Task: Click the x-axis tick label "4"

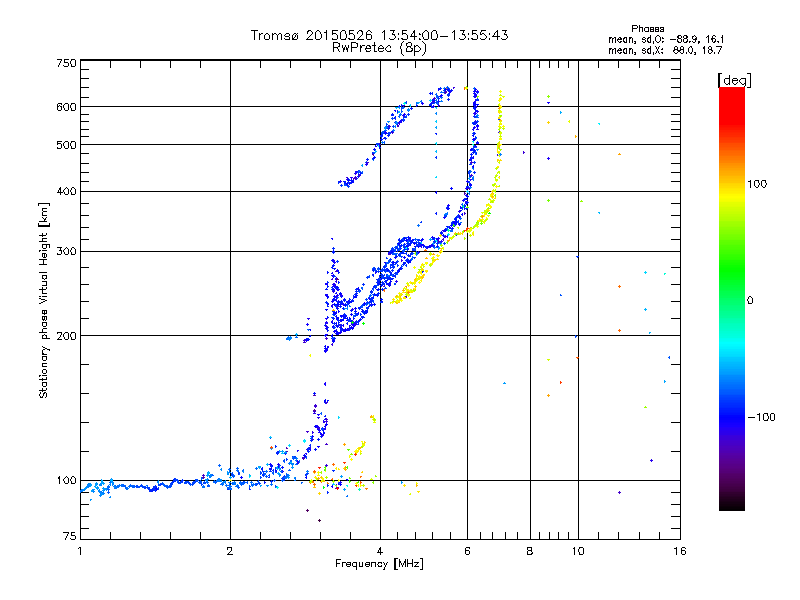Action: tap(380, 551)
